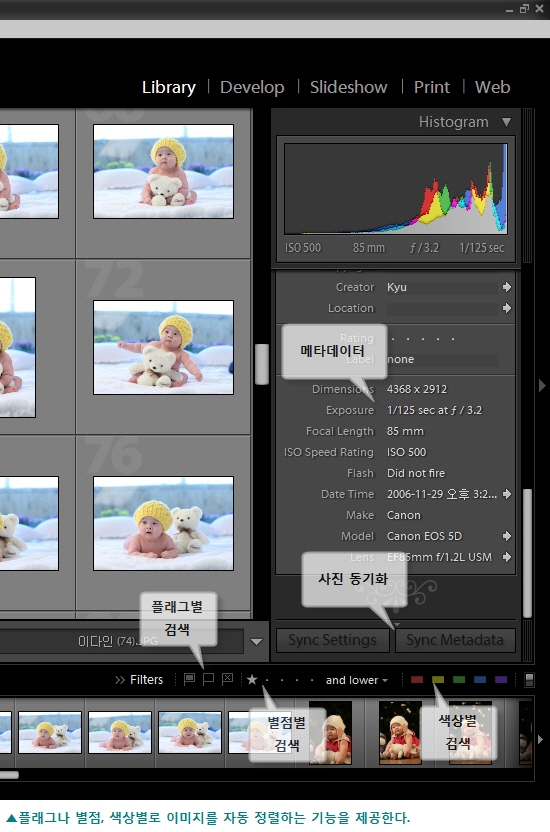Switch to the Library module

point(169,88)
